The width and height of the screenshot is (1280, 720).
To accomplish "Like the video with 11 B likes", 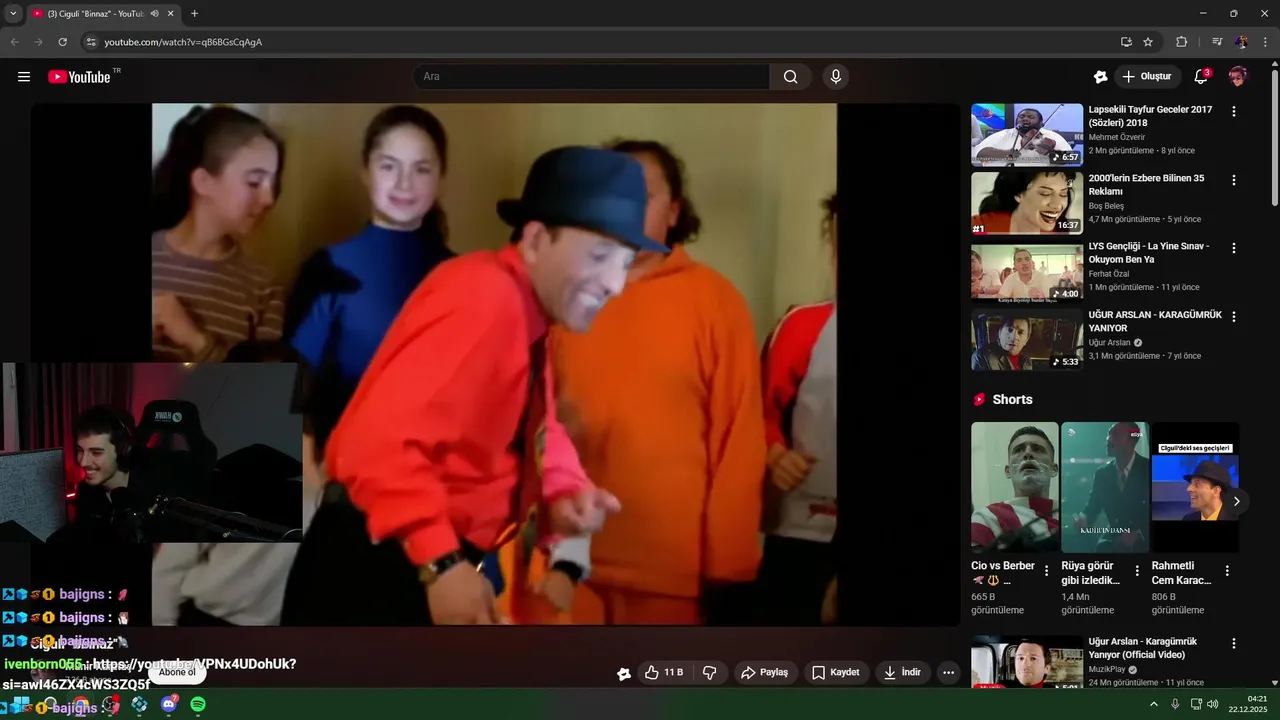I will [x=664, y=673].
